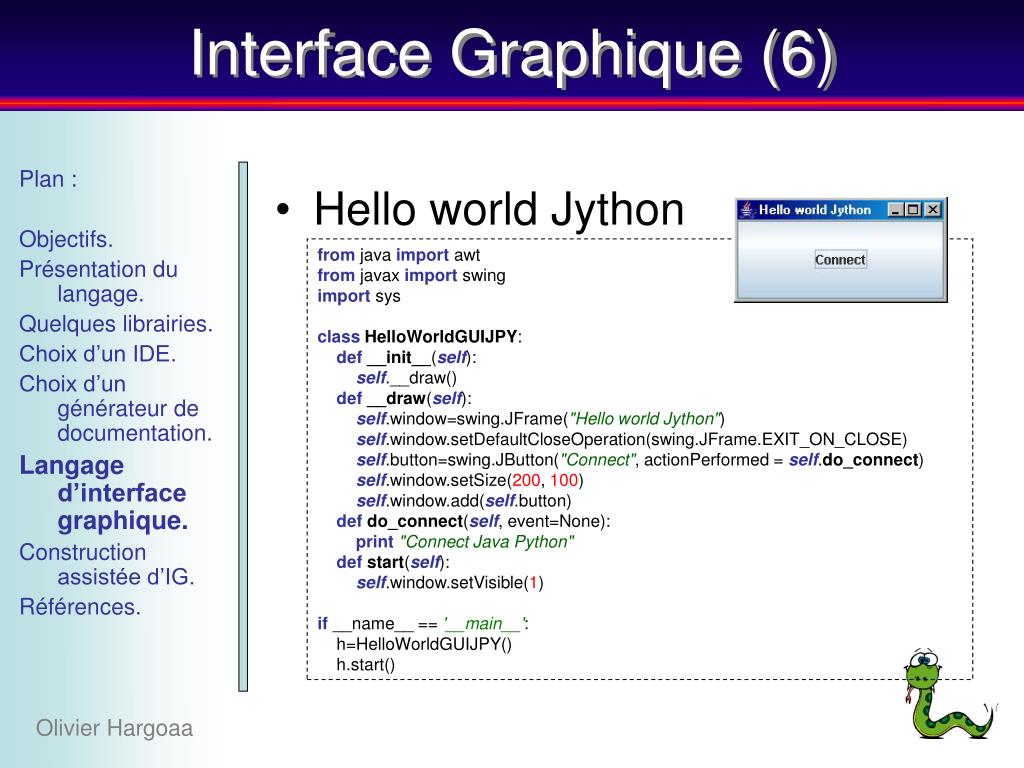Click the 'def start(self):' line
Screen dimensions: 1024x768
pyautogui.click(x=393, y=562)
